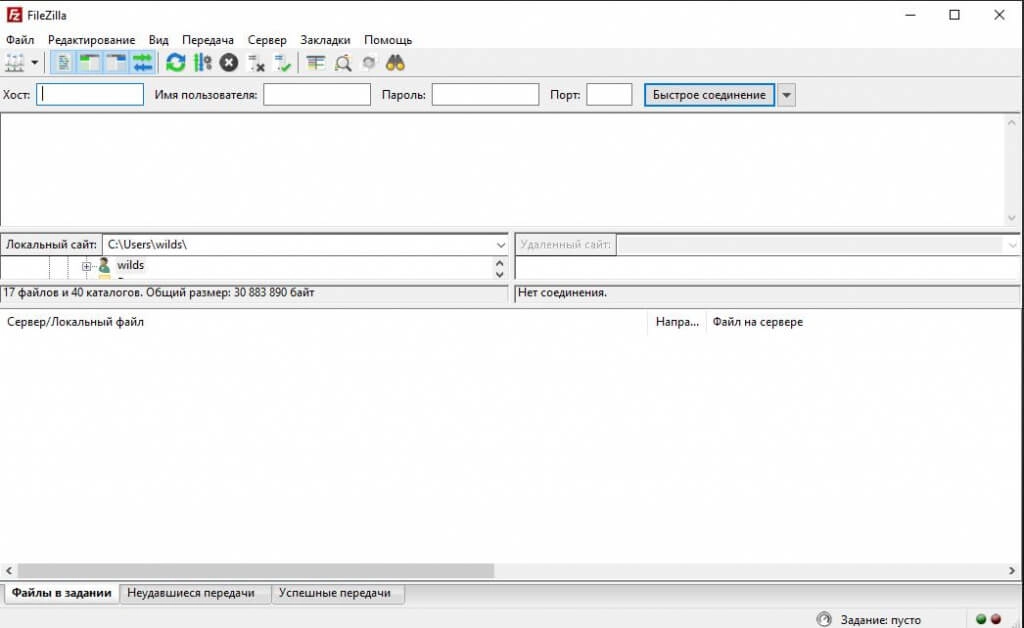
Task: Toggle local directory tree view
Action: 89,63
